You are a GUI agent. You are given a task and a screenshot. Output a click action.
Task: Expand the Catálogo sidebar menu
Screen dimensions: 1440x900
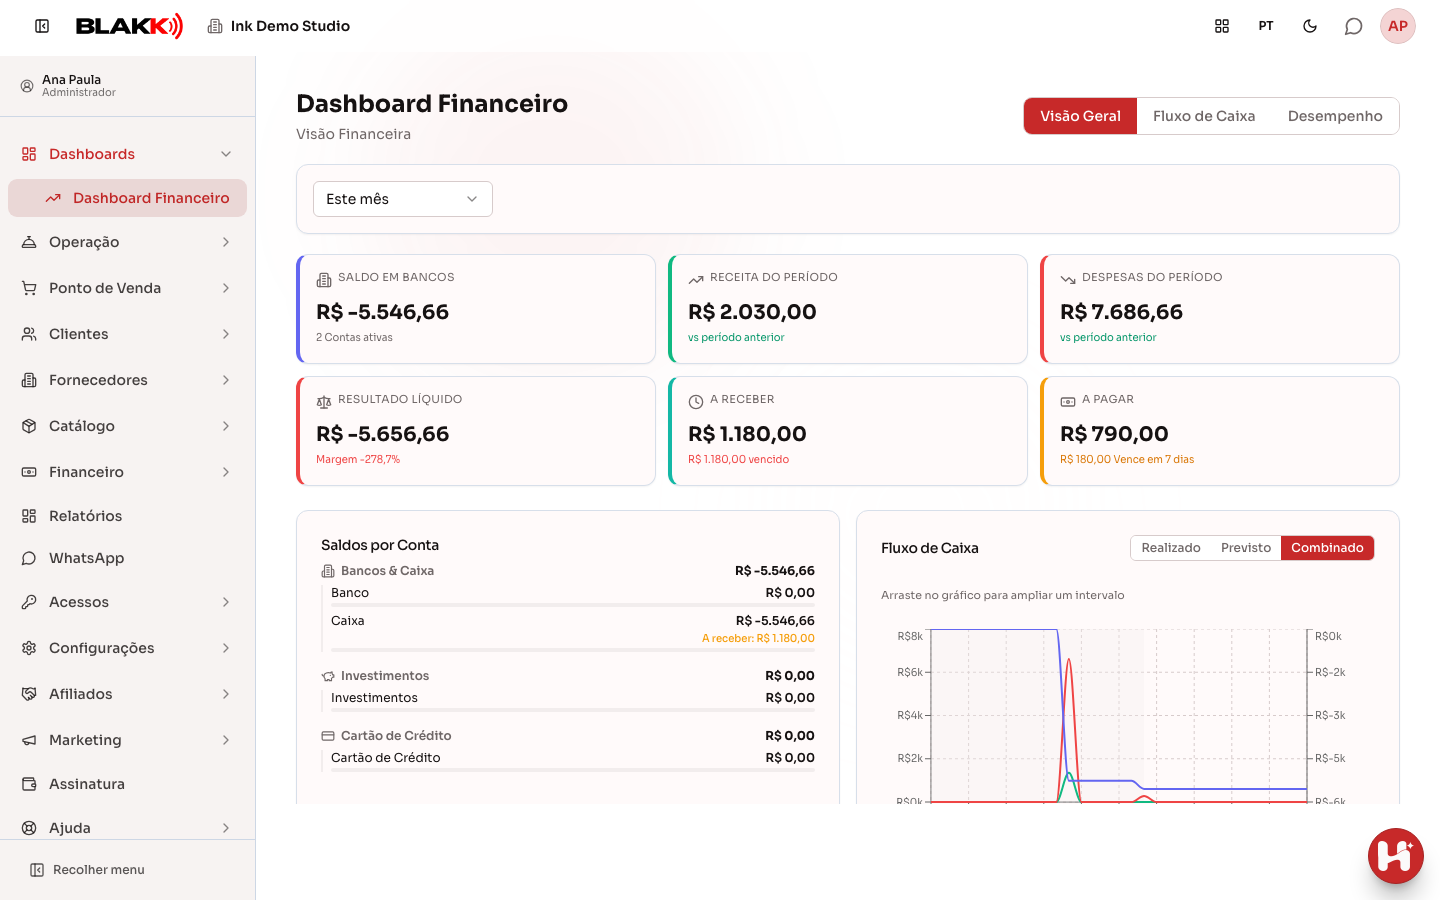pyautogui.click(x=127, y=426)
